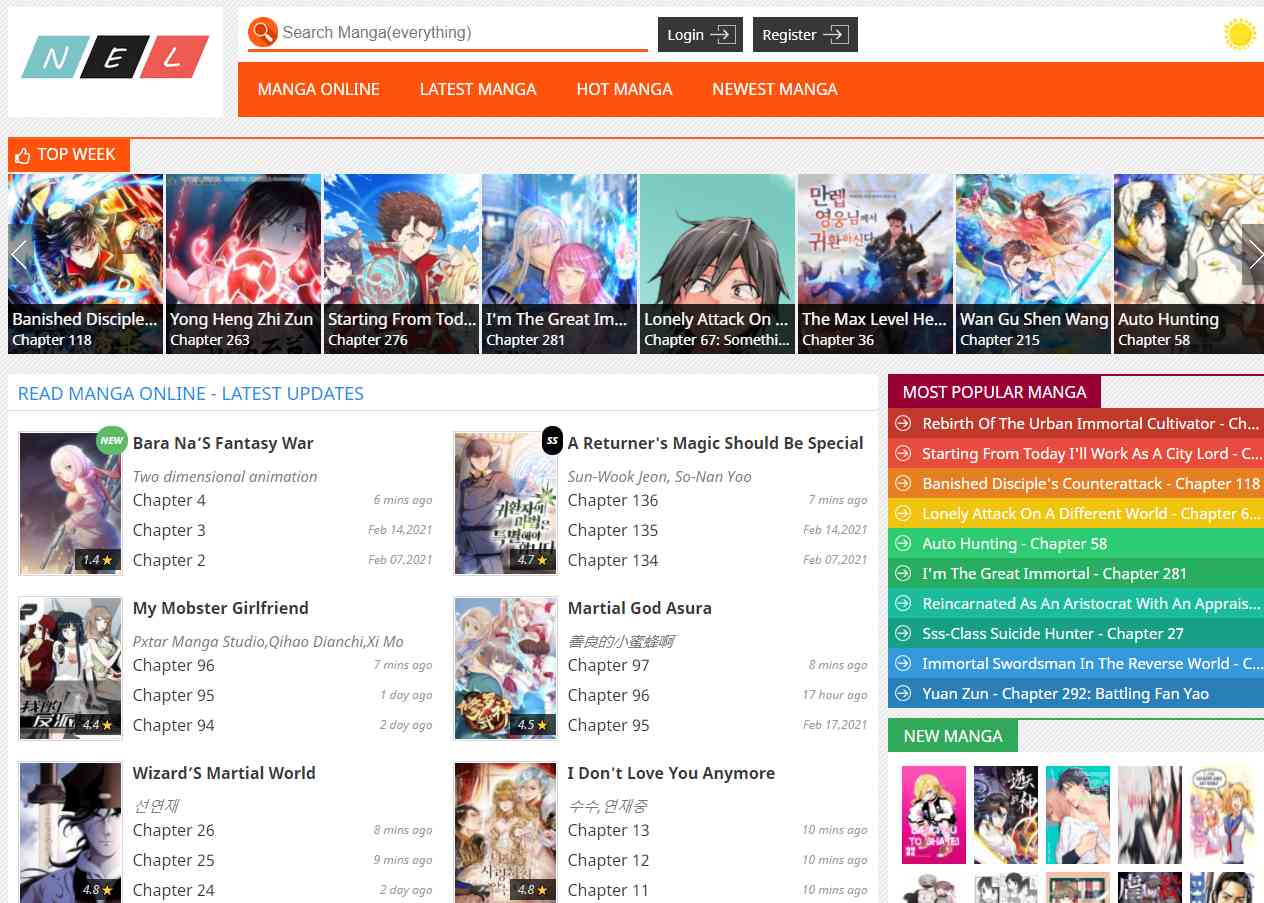1264x903 pixels.
Task: Open Bara Na'S Fantasy War title
Action: [x=223, y=443]
